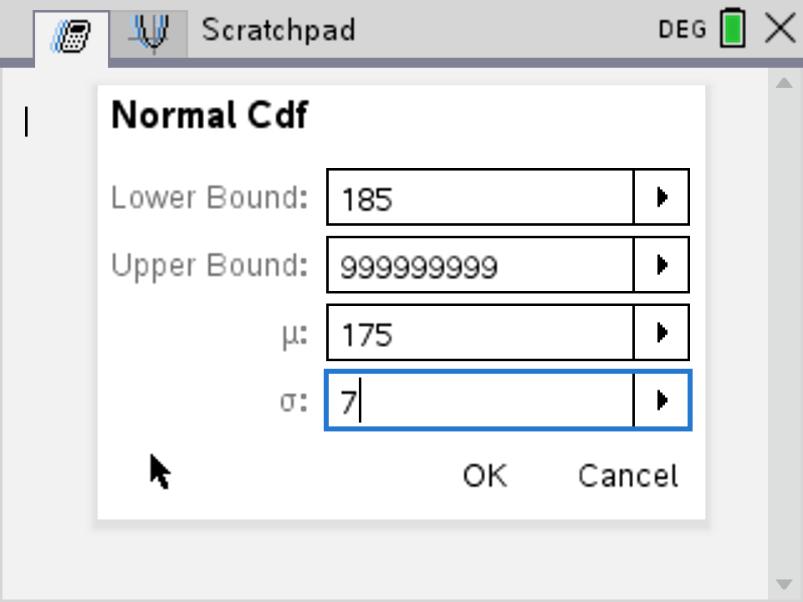This screenshot has height=602, width=803.
Task: Click the battery status icon
Action: coord(733,29)
